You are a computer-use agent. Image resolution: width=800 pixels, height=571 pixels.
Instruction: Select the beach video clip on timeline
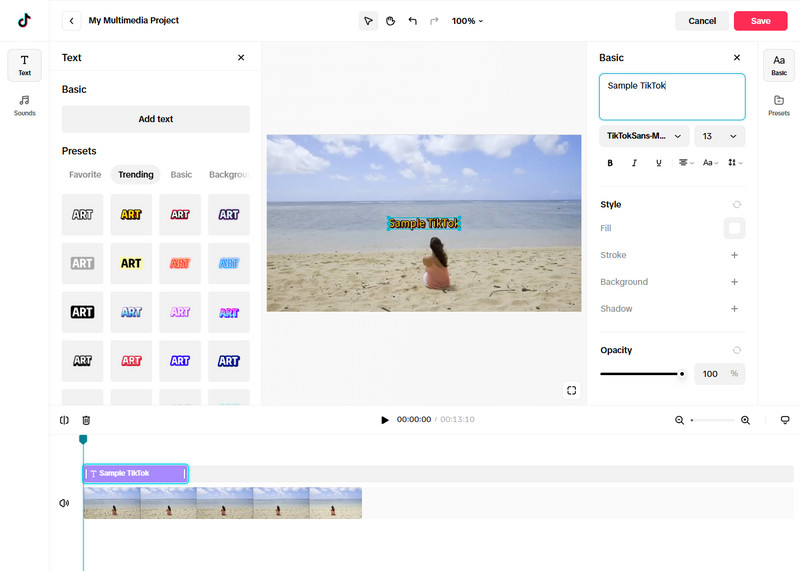tap(222, 503)
